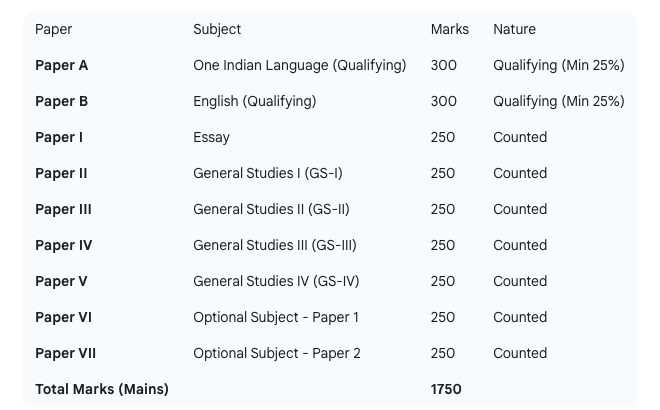The height and width of the screenshot is (410, 660).
Task: Click "Qualifying (Min 25%)" in Paper A row
Action: pos(558,66)
